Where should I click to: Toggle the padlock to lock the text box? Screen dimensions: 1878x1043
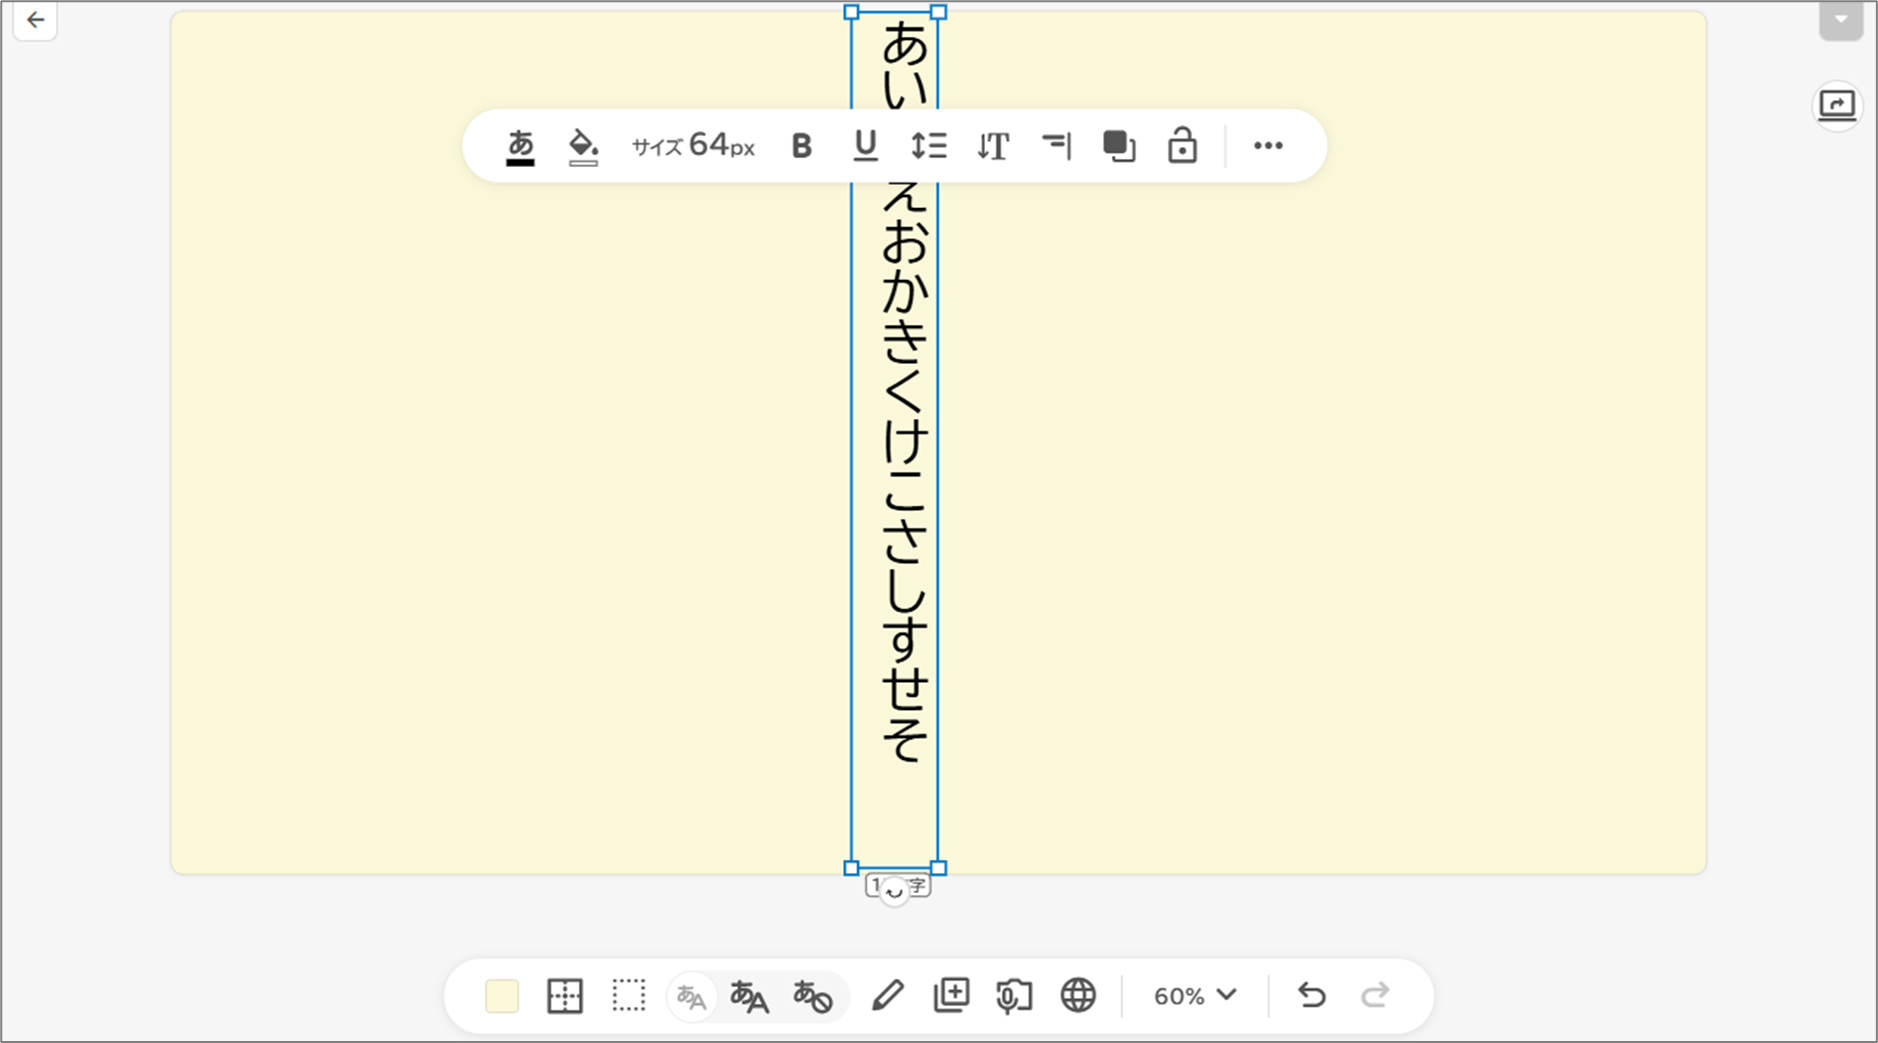click(1182, 146)
